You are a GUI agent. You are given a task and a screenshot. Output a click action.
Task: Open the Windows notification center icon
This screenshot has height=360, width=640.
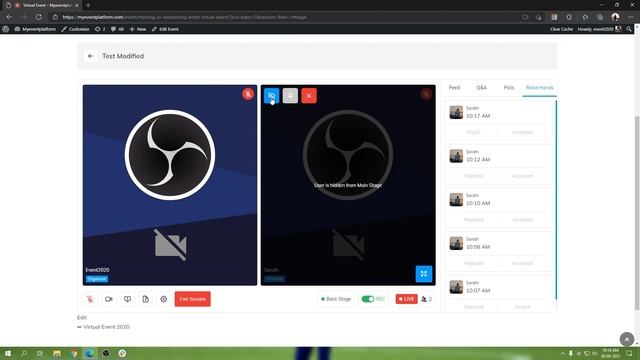(629, 353)
